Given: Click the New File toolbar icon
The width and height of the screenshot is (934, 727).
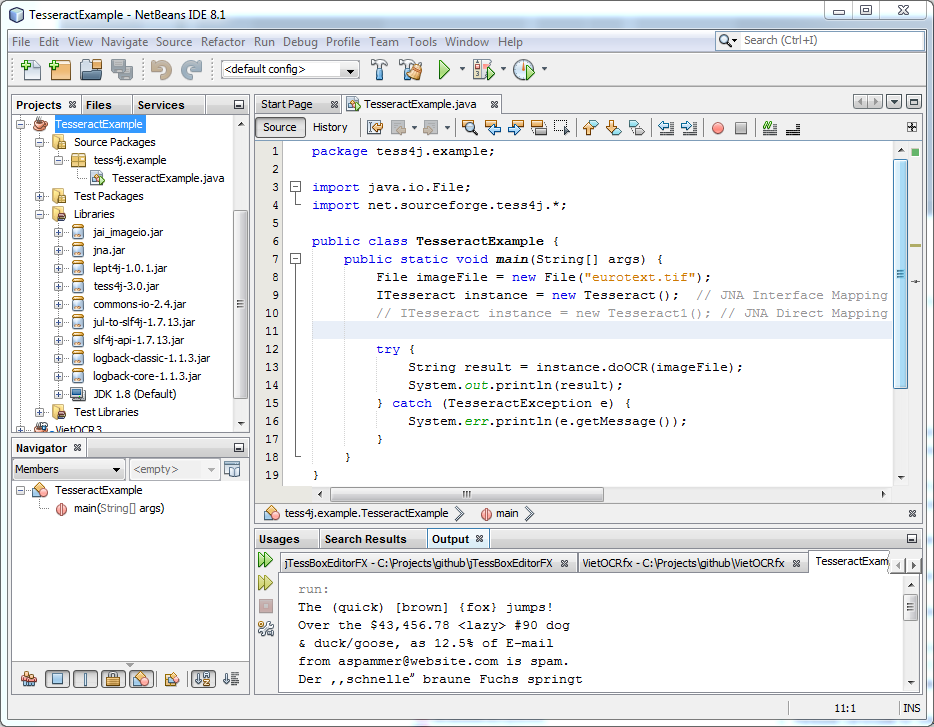Looking at the screenshot, I should [30, 70].
